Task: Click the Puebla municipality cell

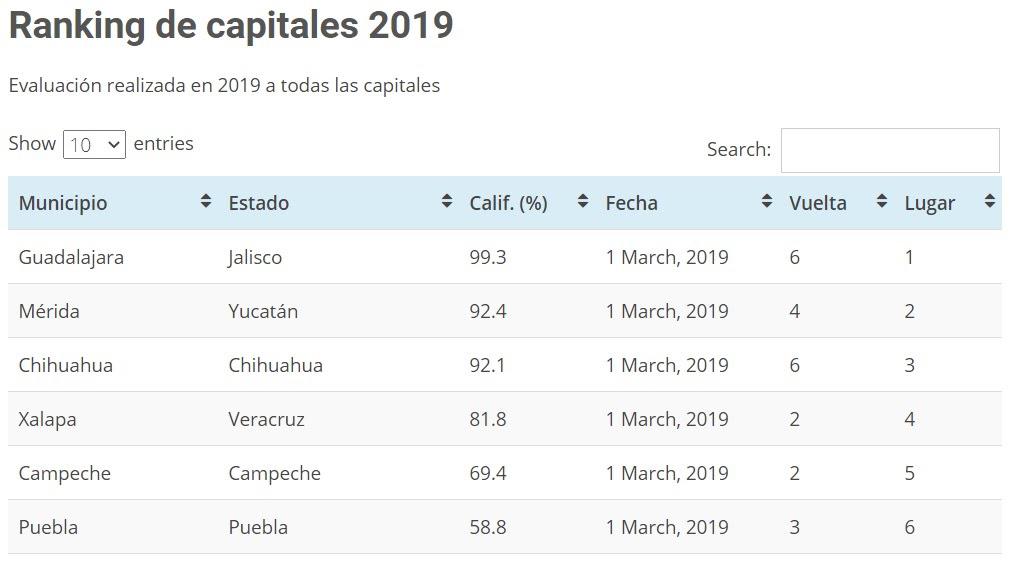Action: (48, 527)
